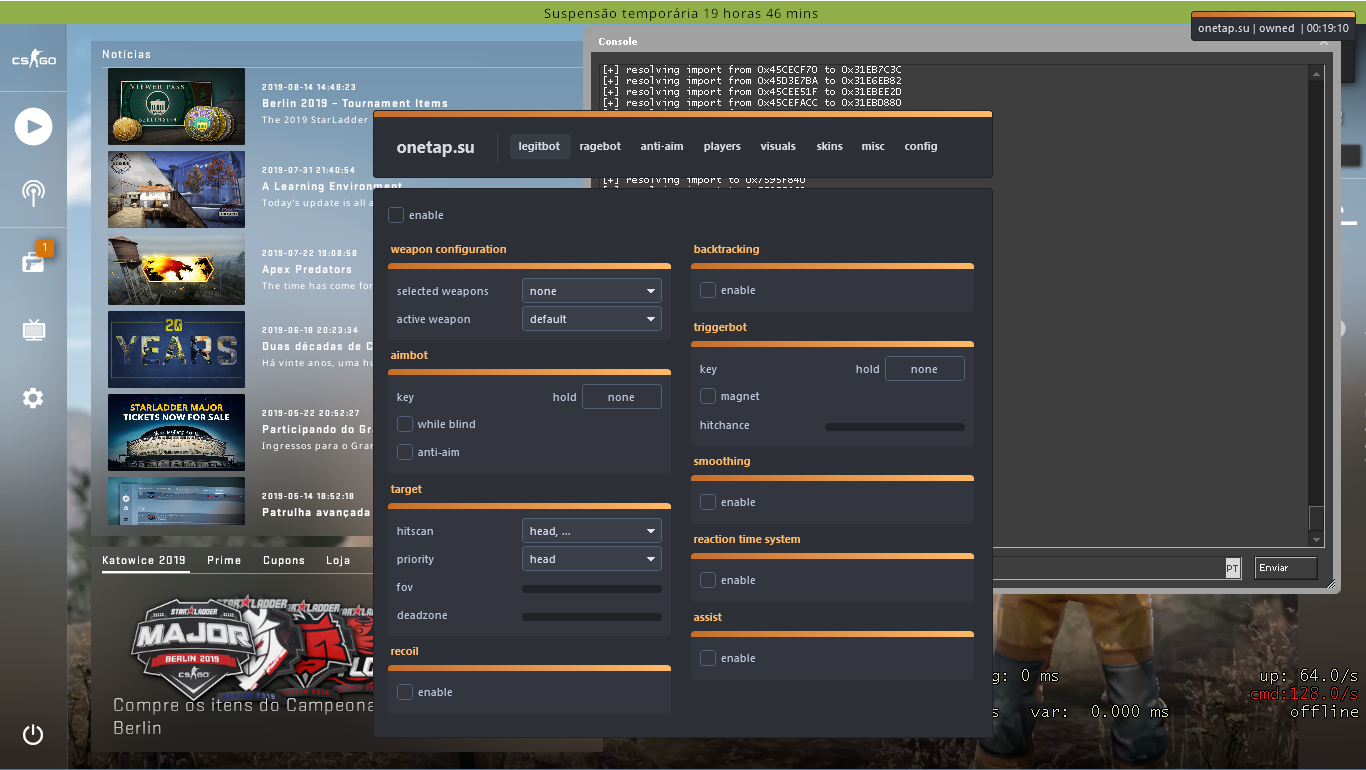Toggle aimbot while blind checkbox
This screenshot has width=1366, height=770.
pos(405,424)
